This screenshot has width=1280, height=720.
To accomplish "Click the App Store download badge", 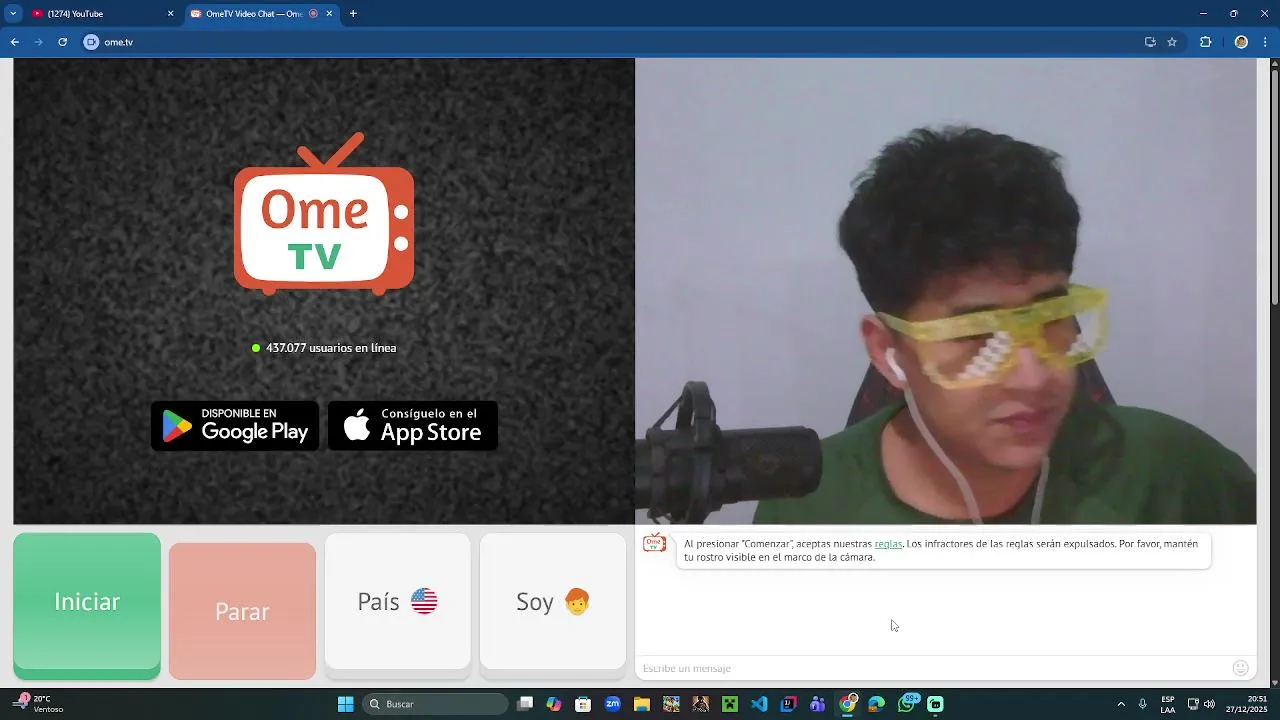I will [x=413, y=426].
